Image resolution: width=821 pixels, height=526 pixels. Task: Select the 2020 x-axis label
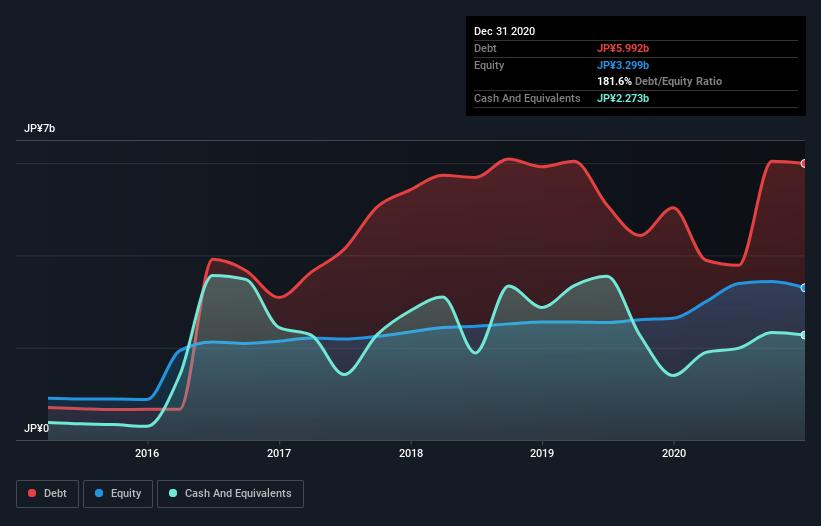tap(674, 453)
